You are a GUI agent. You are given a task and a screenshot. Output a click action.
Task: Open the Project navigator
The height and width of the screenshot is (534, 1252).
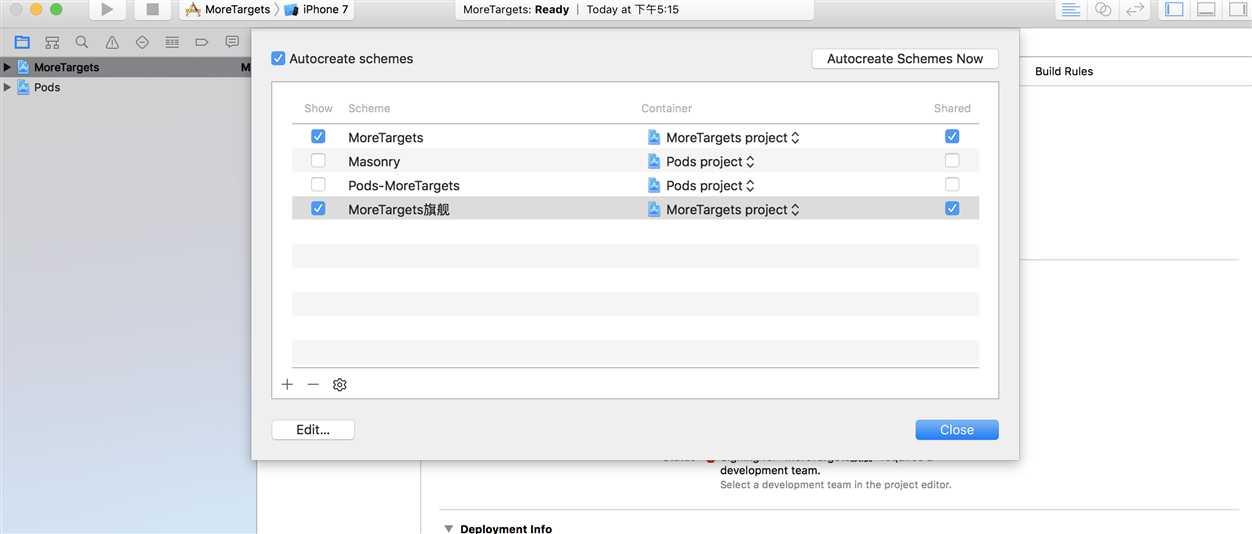22,42
